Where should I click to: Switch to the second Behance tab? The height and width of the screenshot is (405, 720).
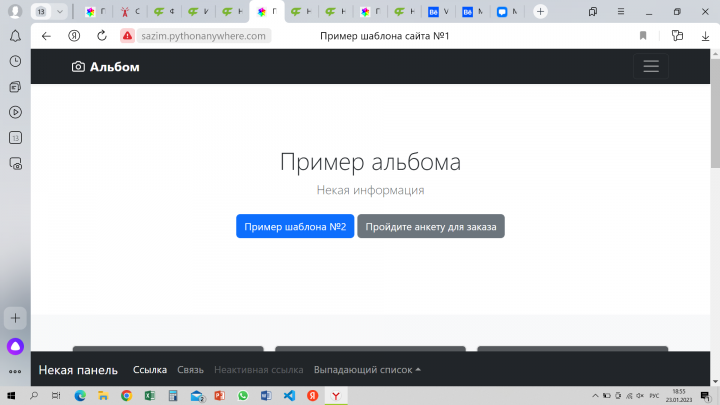coord(473,12)
